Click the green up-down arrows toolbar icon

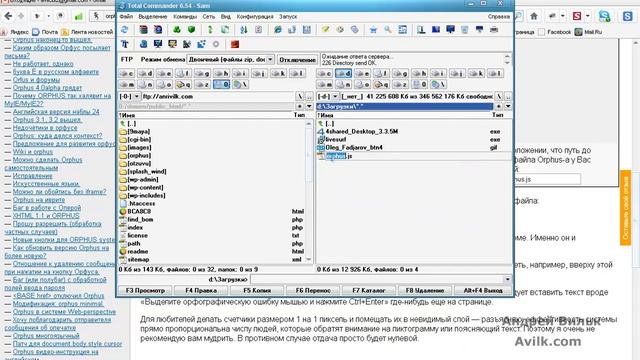point(210,30)
